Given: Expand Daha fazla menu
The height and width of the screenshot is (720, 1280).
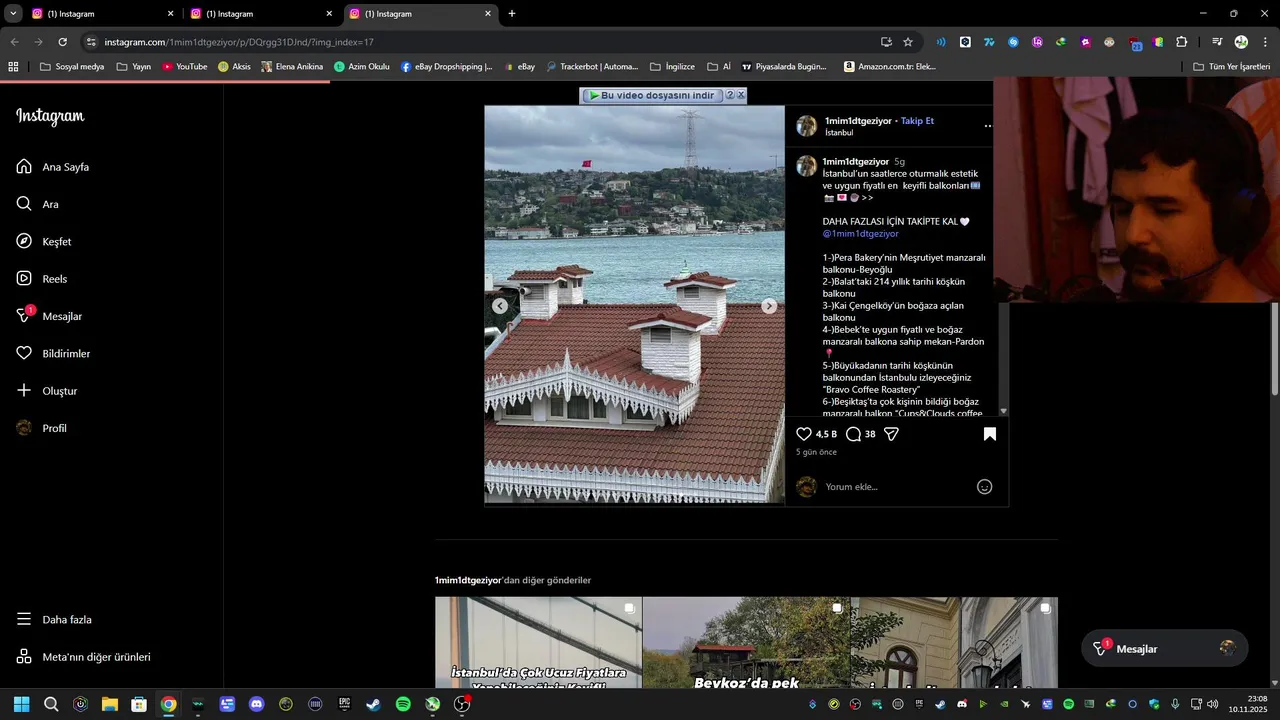Looking at the screenshot, I should [x=54, y=620].
